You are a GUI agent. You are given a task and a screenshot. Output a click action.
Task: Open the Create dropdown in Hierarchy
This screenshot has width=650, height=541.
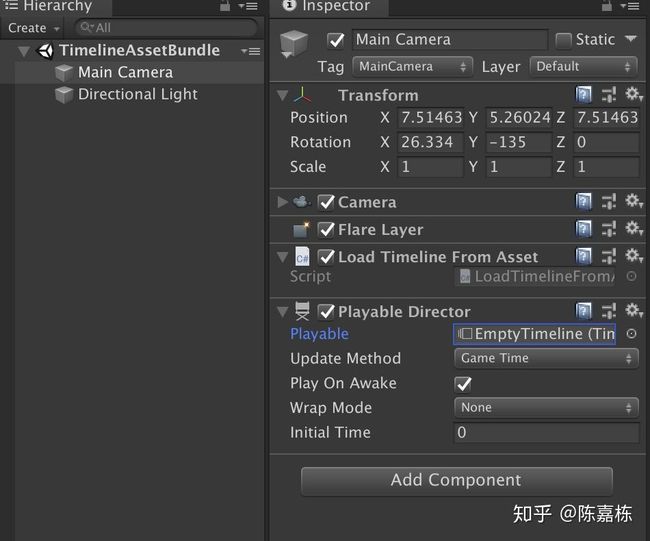click(34, 28)
